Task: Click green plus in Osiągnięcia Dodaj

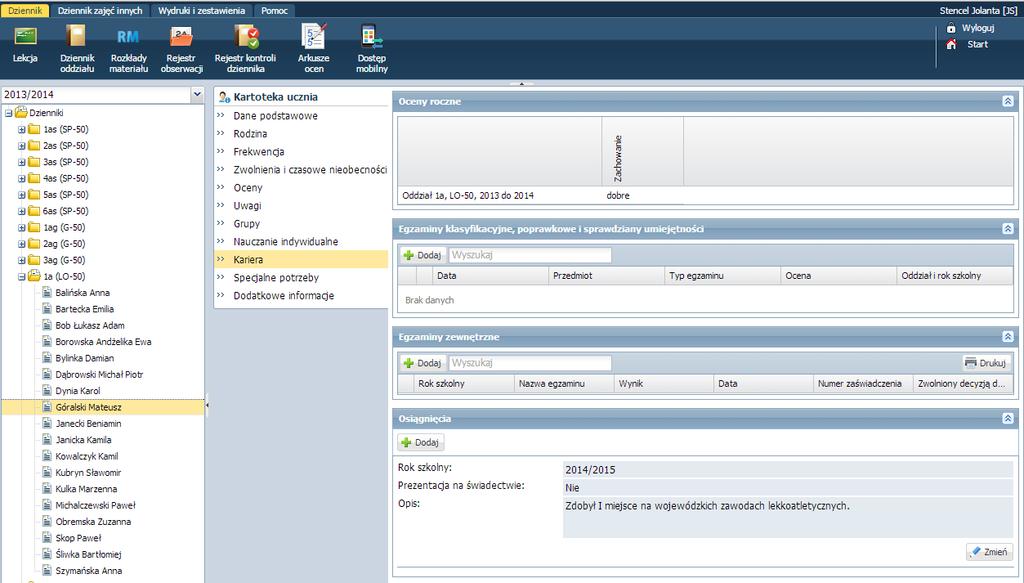Action: coord(406,443)
